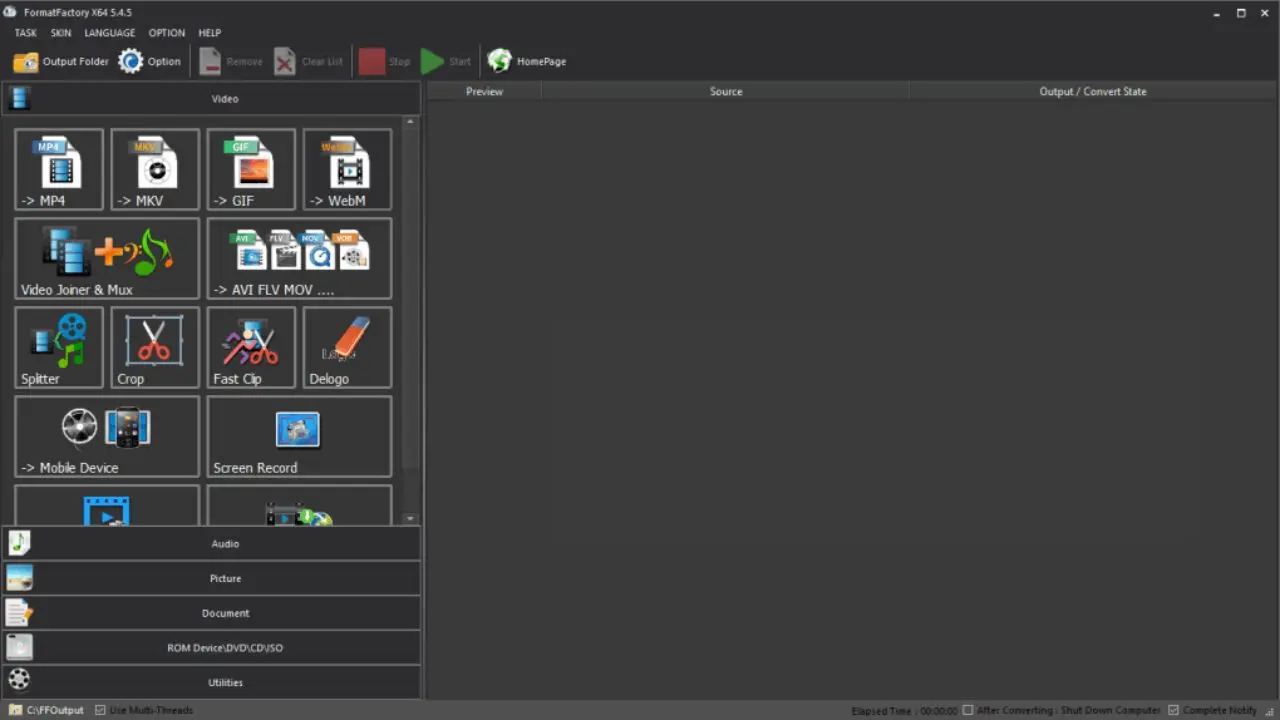This screenshot has height=720, width=1280.
Task: Open the -> WebM conversion tool
Action: tap(347, 169)
